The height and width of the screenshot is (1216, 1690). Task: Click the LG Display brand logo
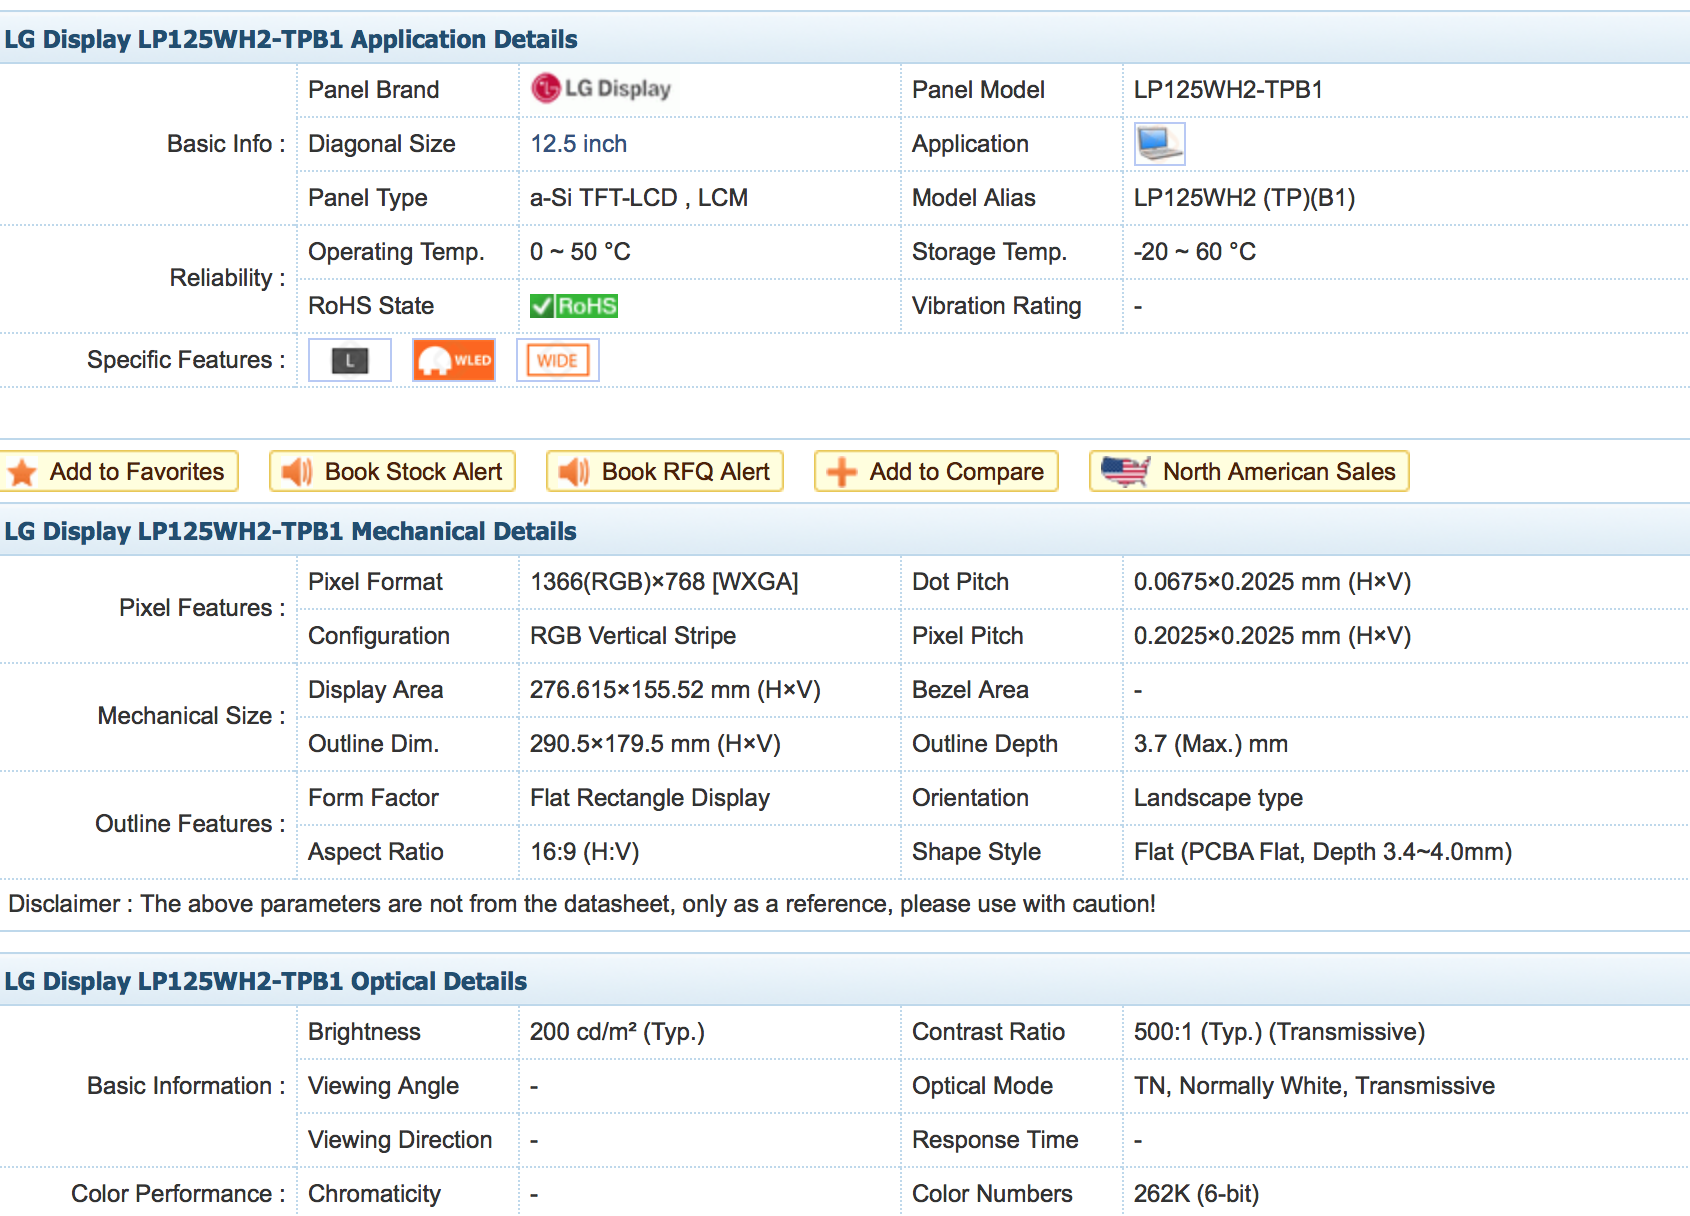[601, 89]
